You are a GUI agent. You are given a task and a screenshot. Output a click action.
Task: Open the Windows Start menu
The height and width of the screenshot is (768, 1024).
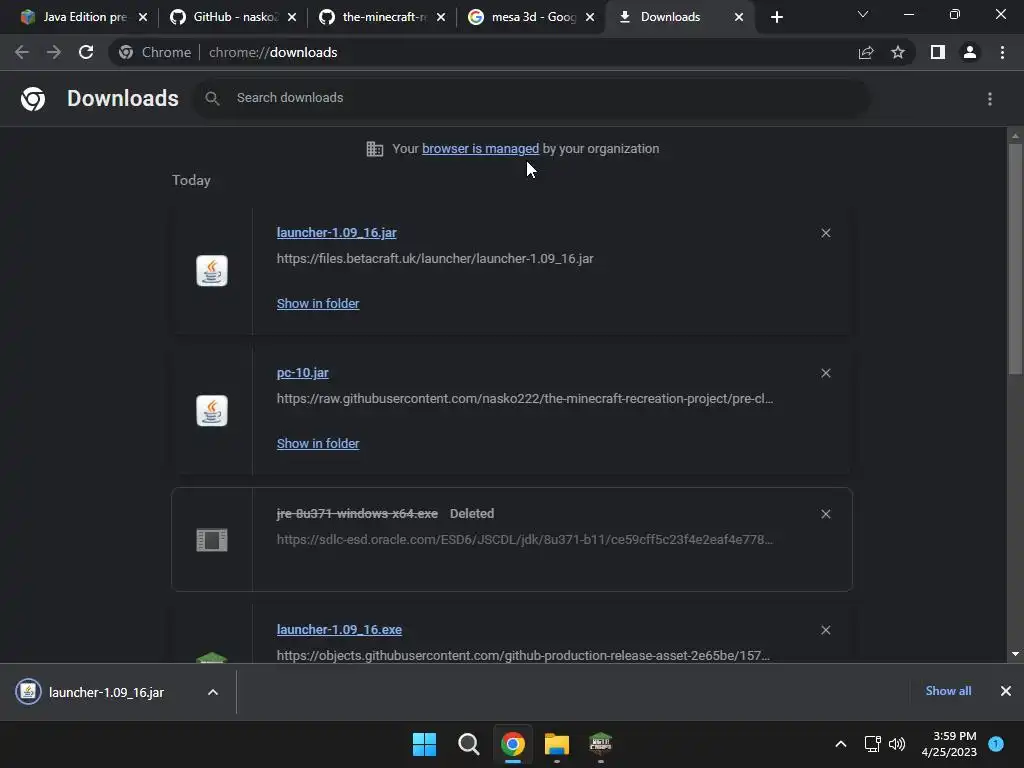(424, 744)
